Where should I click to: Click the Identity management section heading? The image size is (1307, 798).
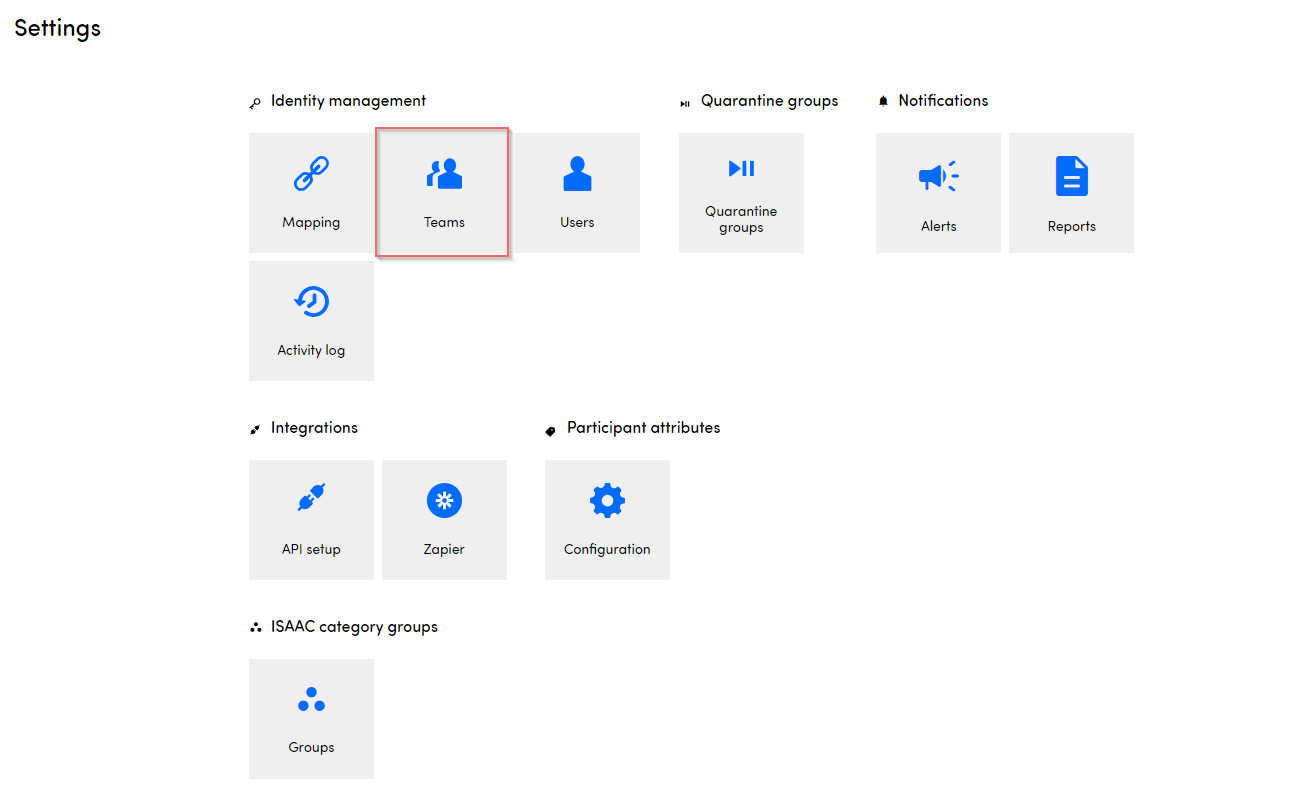tap(348, 101)
